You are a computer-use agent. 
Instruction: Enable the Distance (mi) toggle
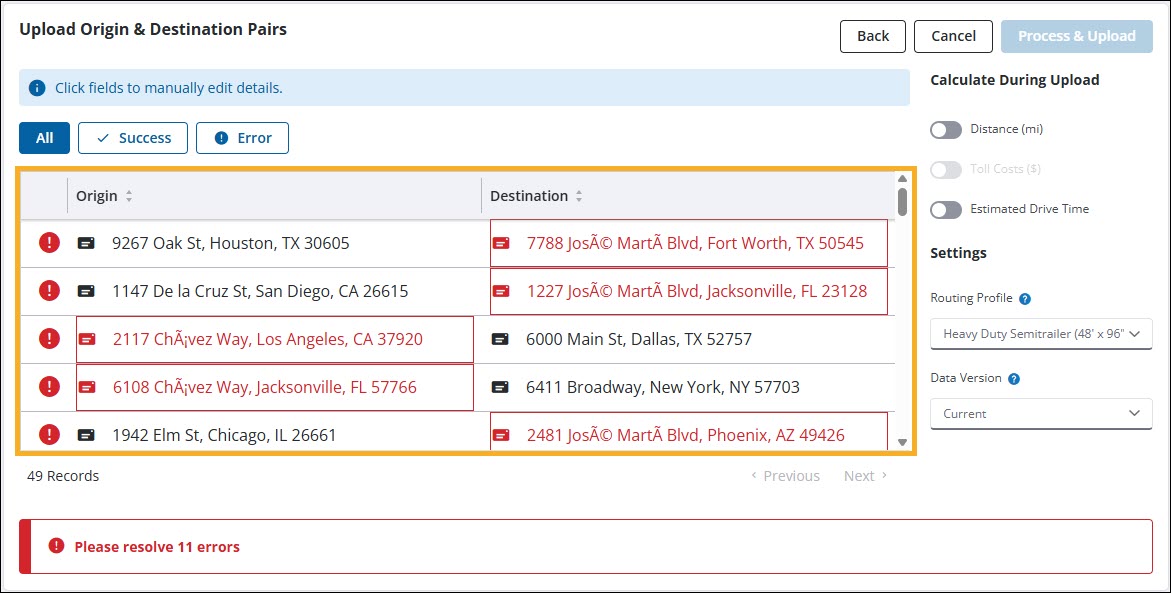946,130
